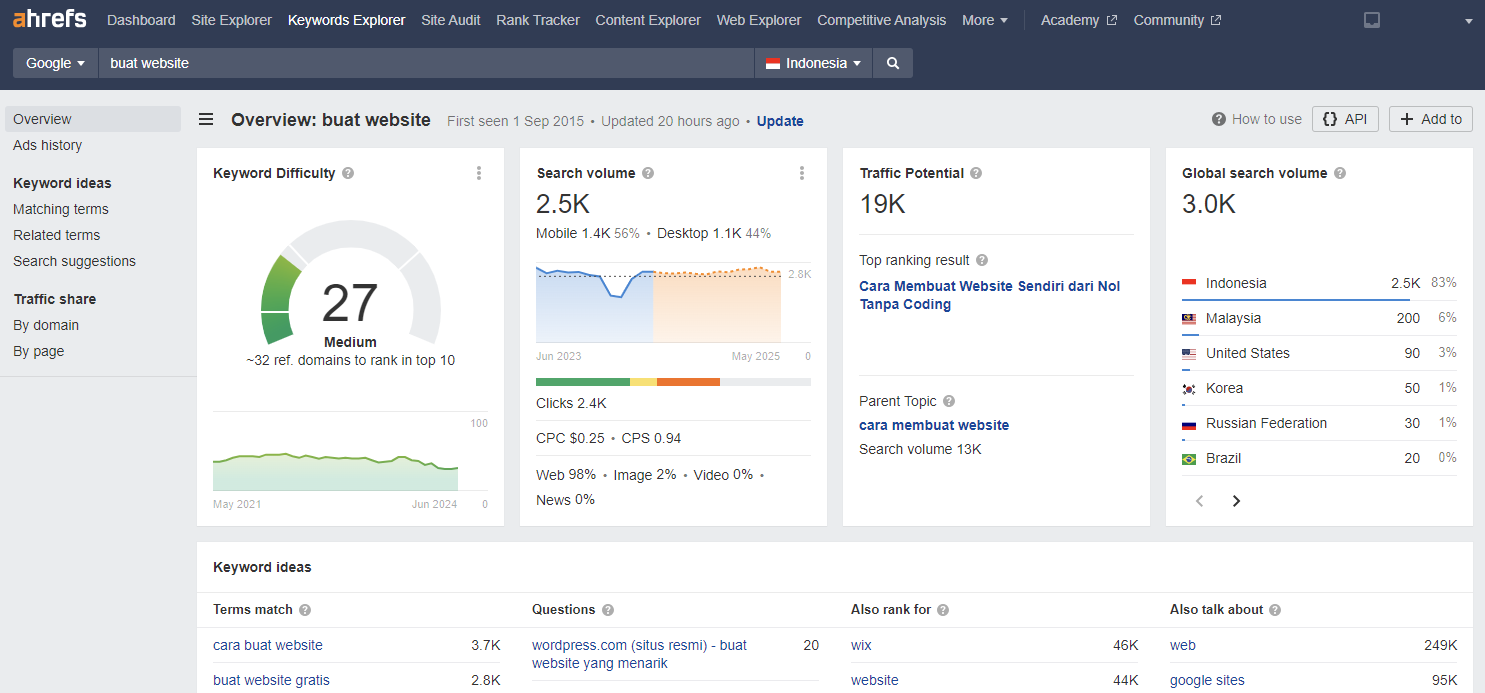
Task: Go to next page of countries list
Action: click(x=1236, y=501)
